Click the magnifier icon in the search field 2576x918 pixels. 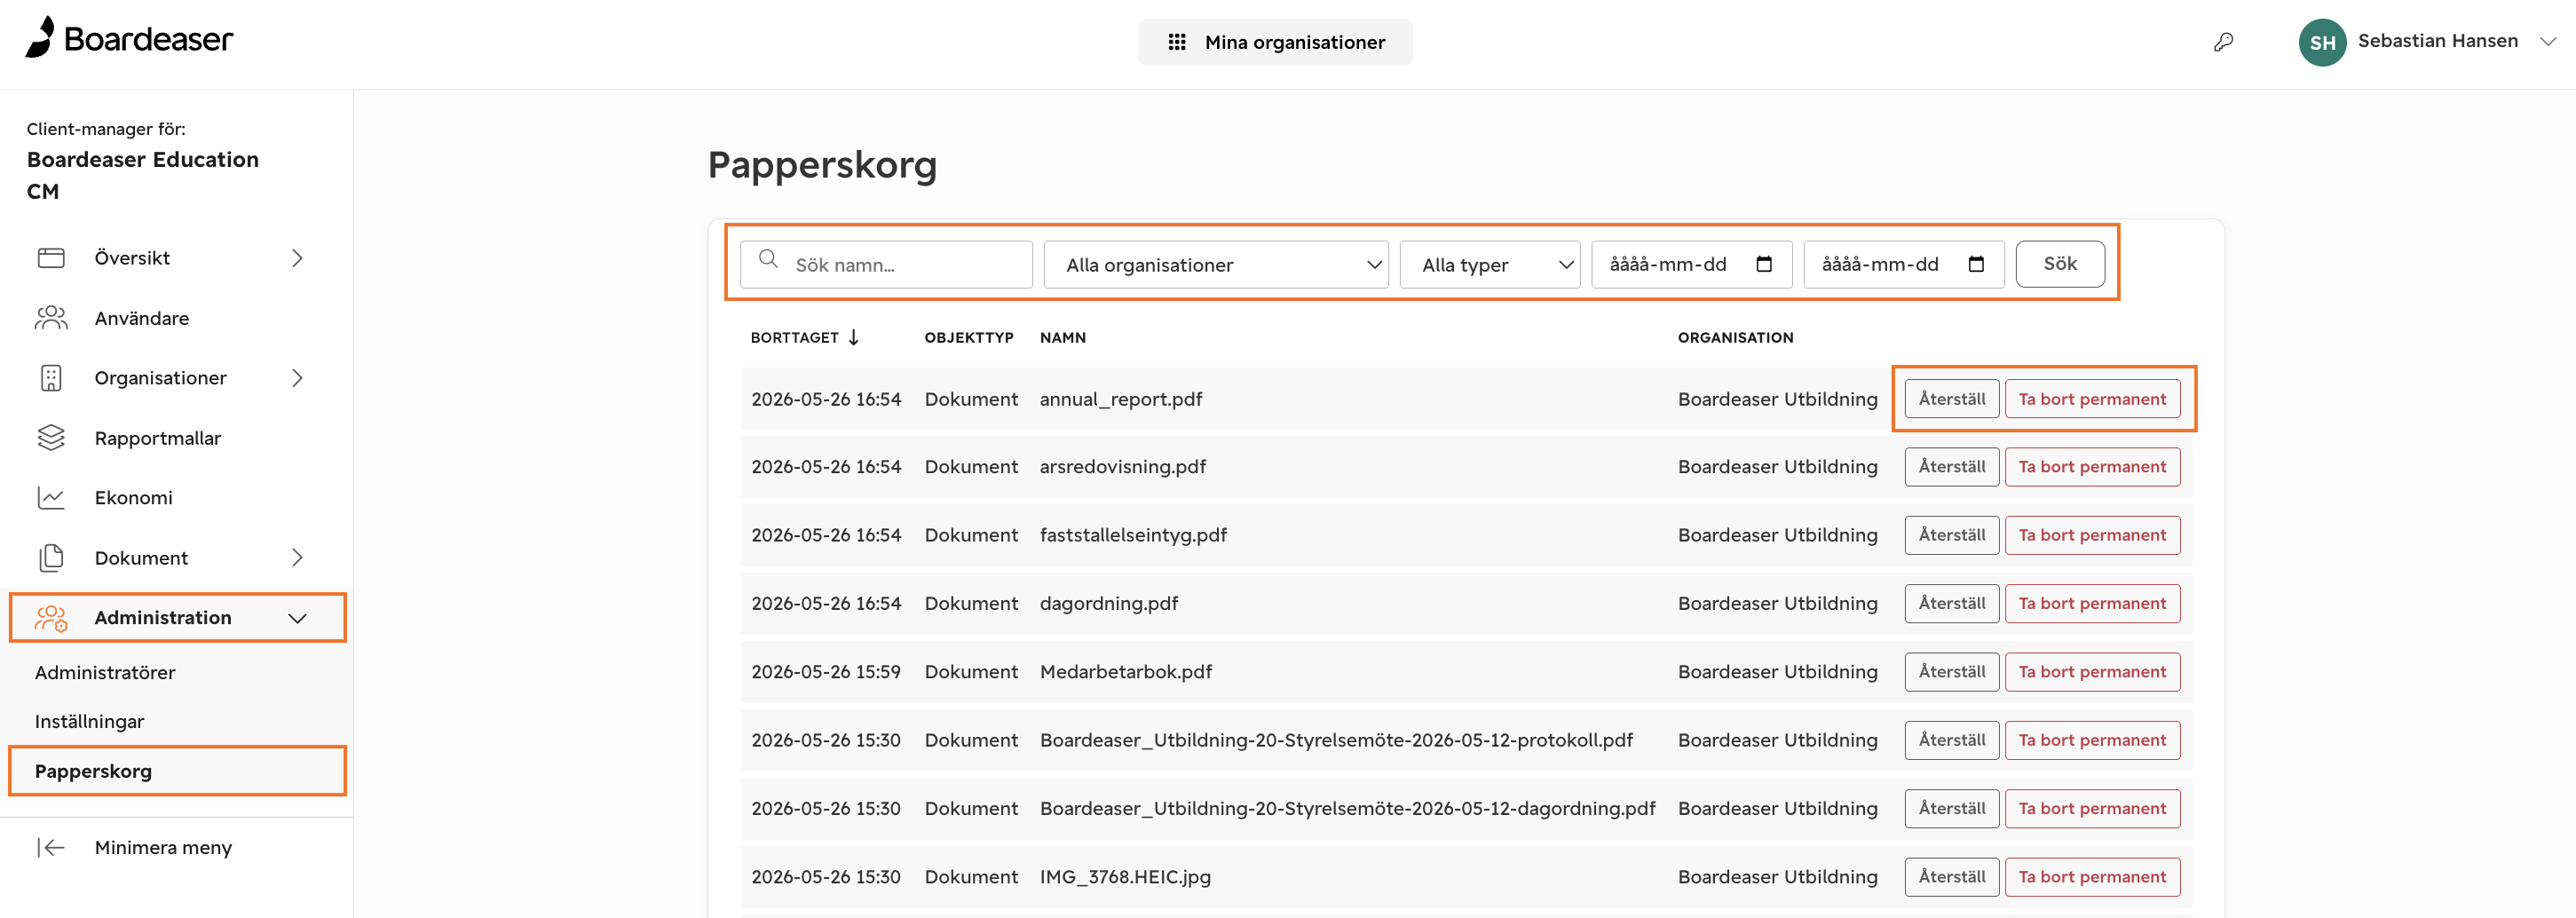(x=768, y=259)
